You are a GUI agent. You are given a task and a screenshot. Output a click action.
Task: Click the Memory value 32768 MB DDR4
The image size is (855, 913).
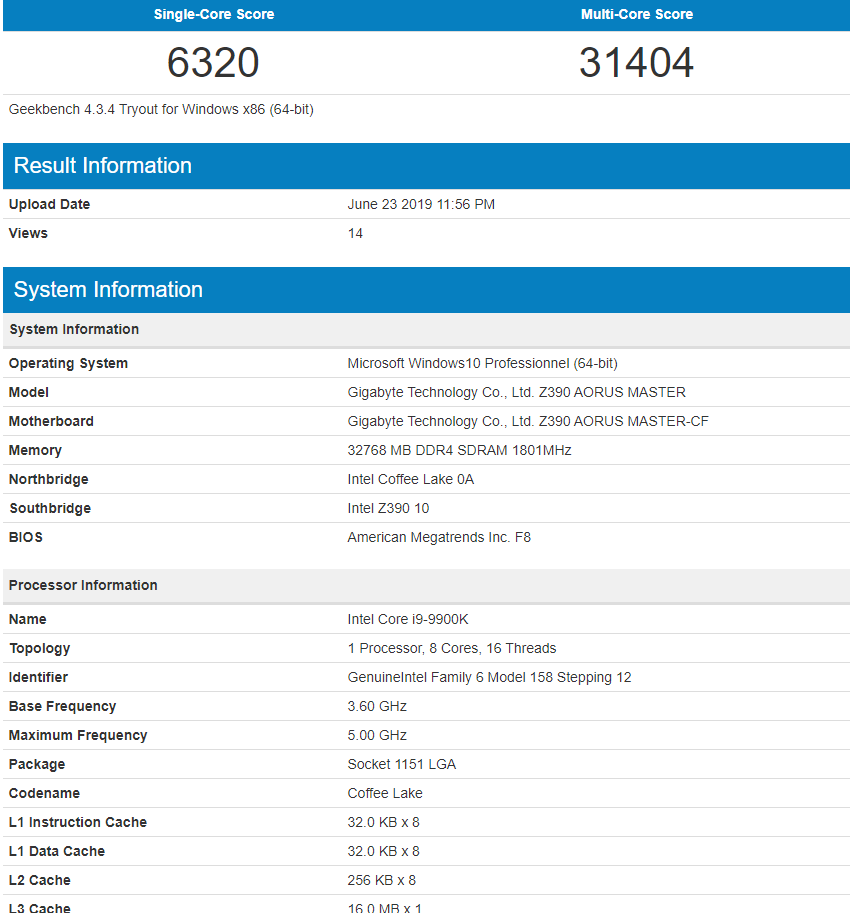(459, 450)
